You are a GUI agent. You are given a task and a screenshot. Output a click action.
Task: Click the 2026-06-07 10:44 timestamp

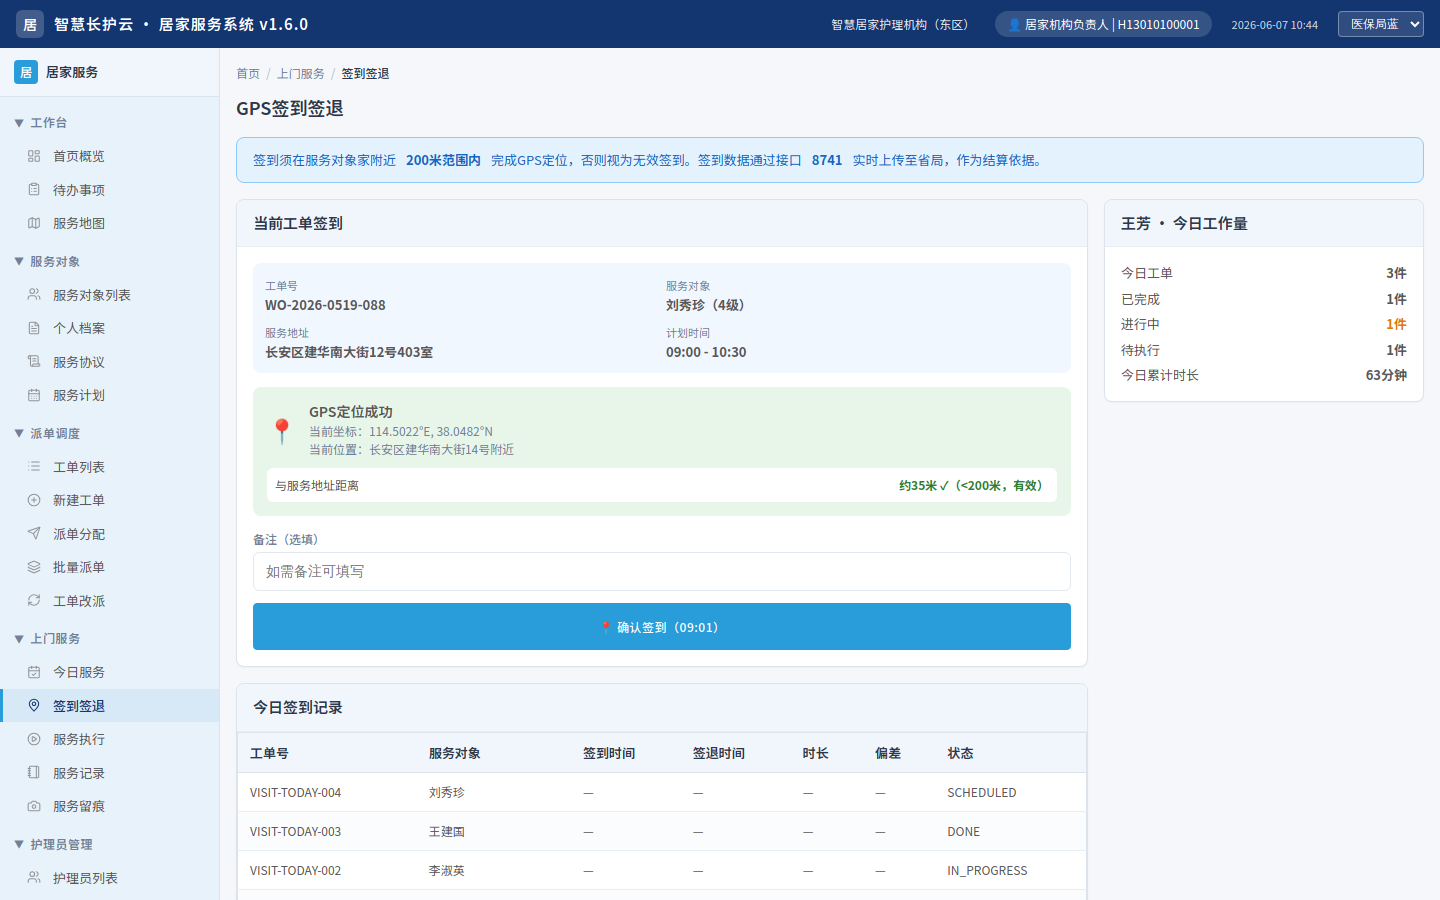point(1275,25)
